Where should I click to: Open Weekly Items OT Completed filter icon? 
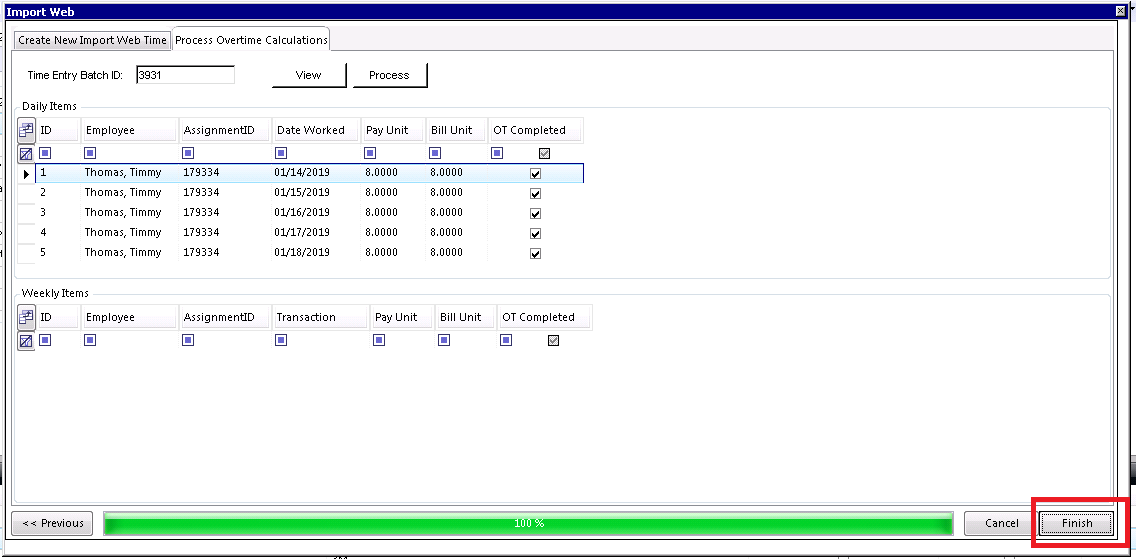click(x=506, y=340)
